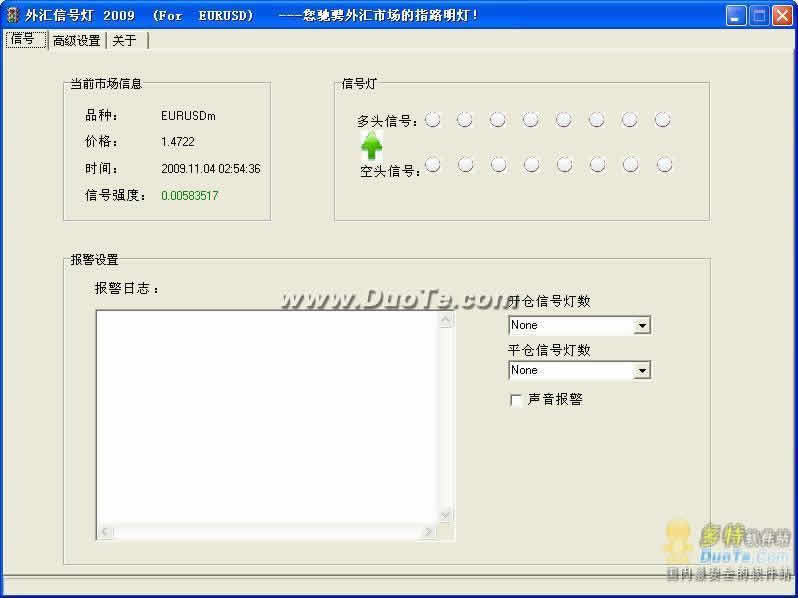Click the traffic light app icon in title bar
This screenshot has width=798, height=598.
point(13,16)
